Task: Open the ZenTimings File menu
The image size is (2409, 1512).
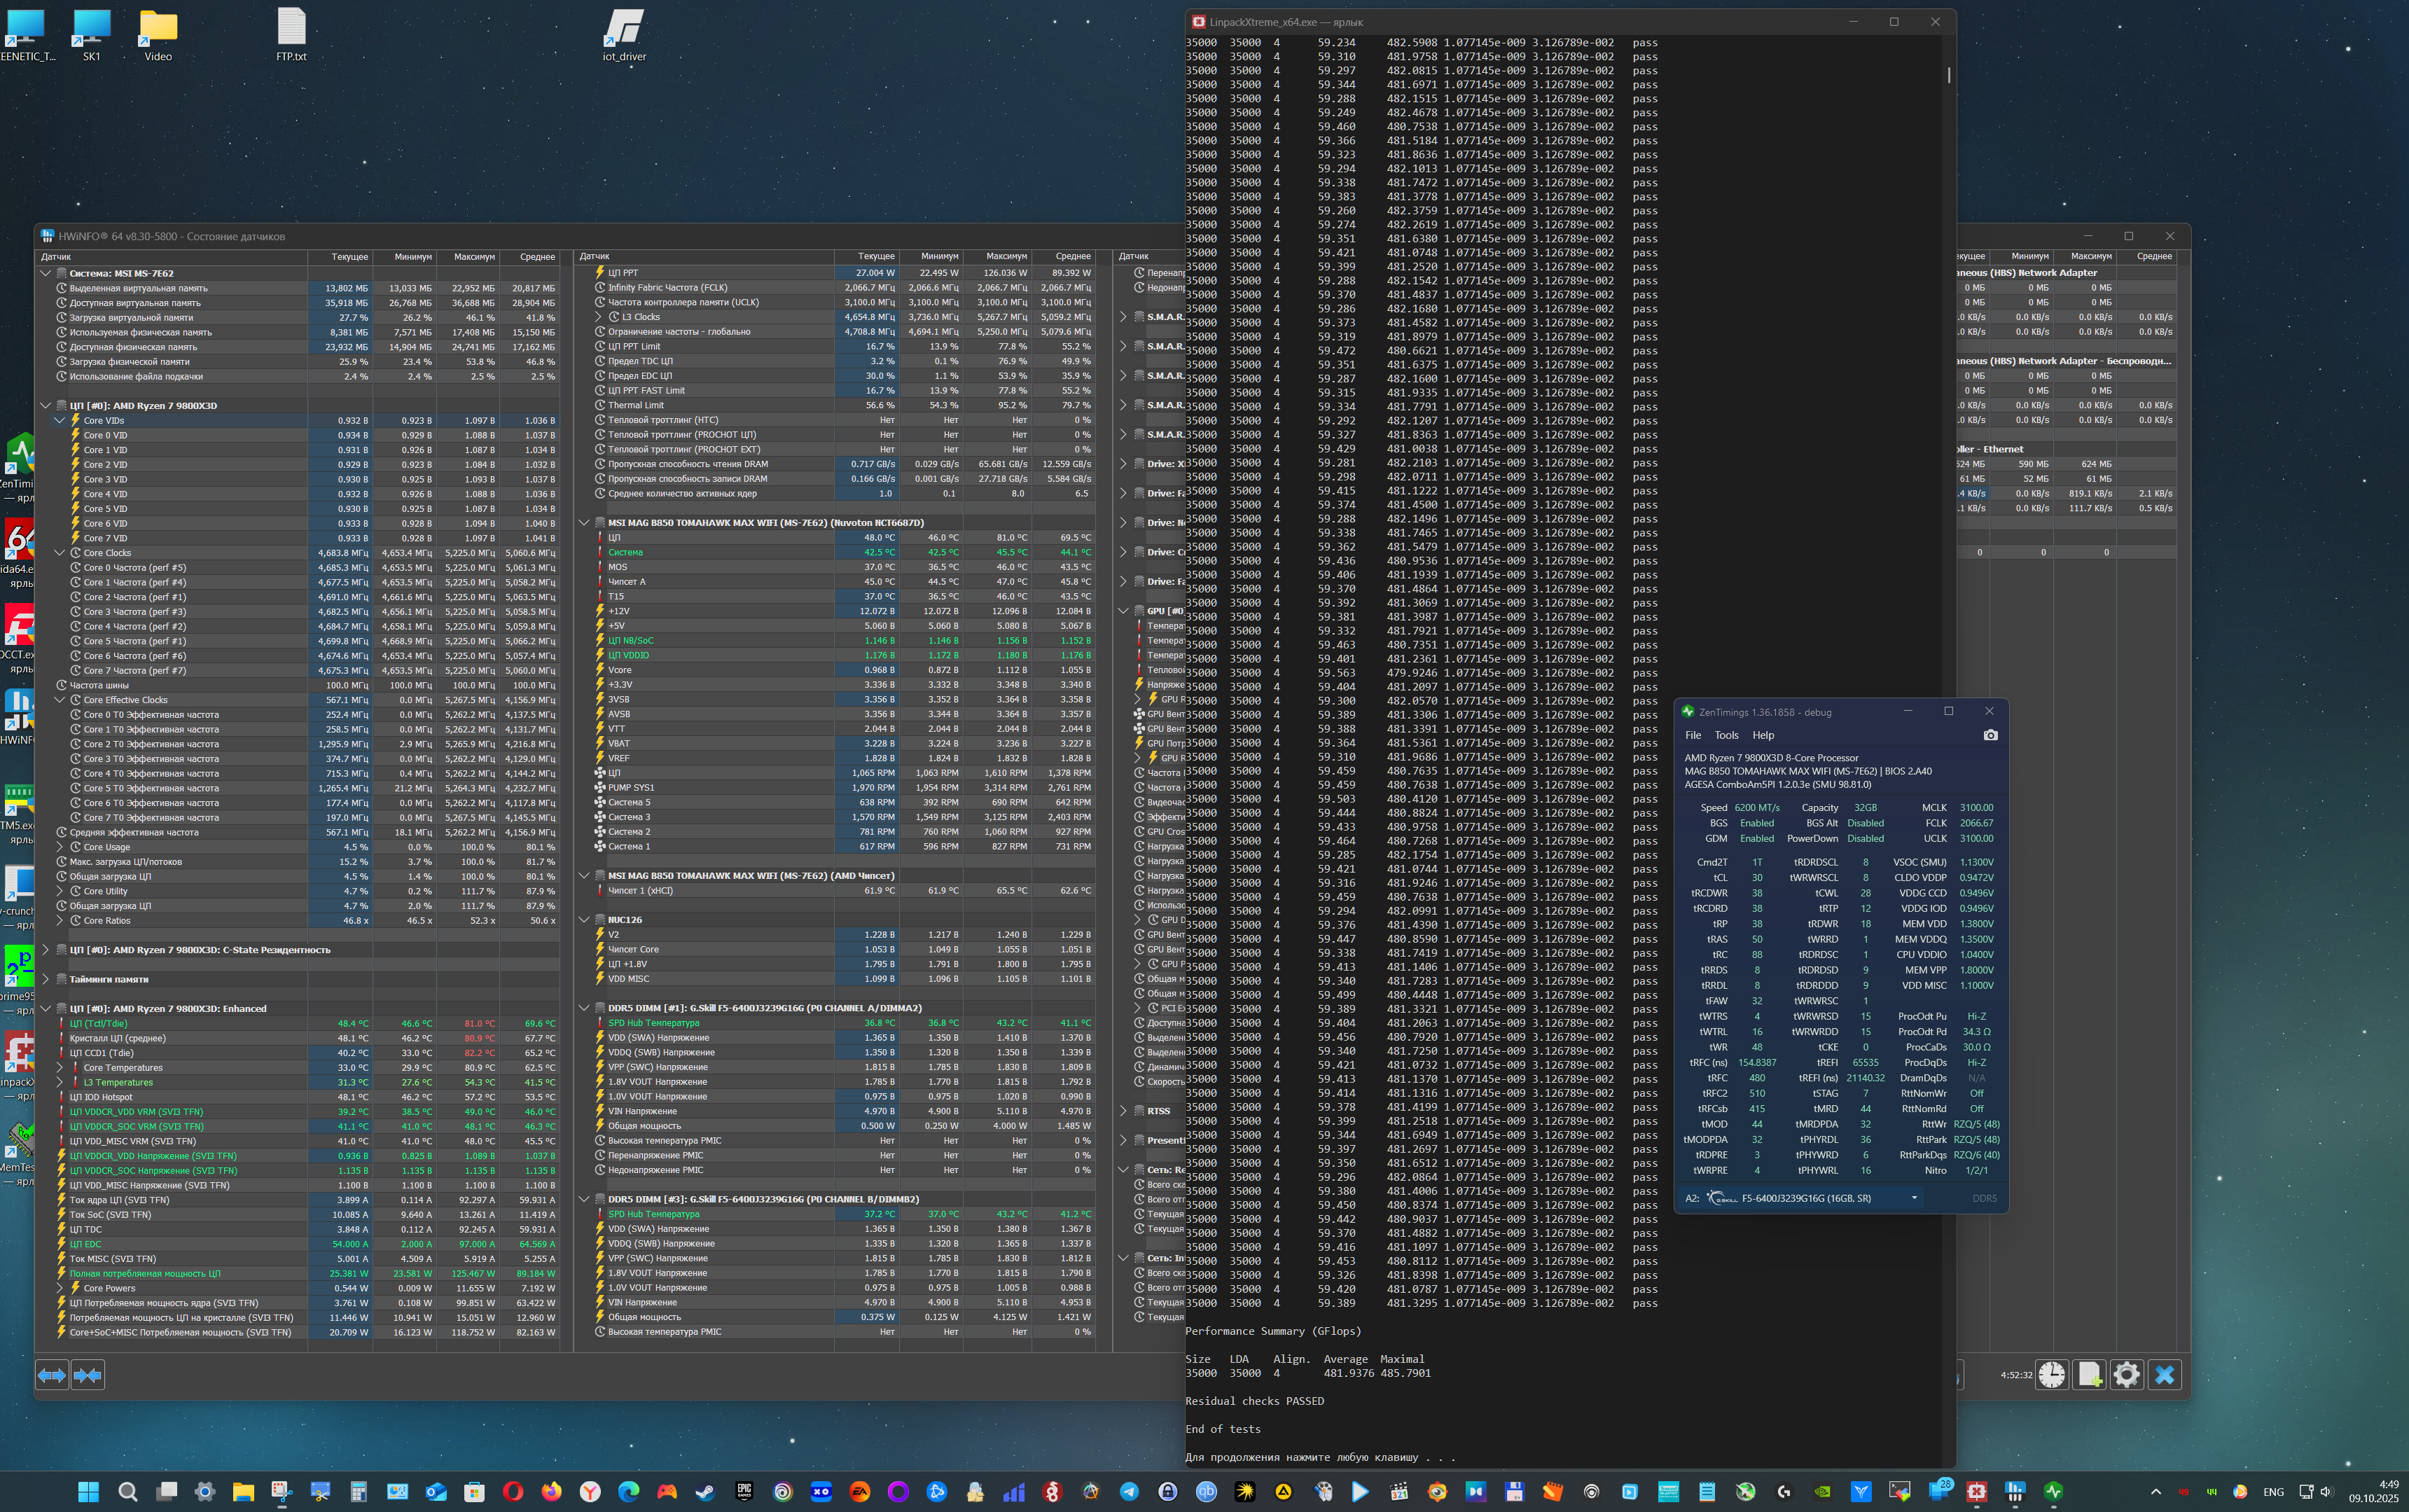Action: tap(1692, 735)
